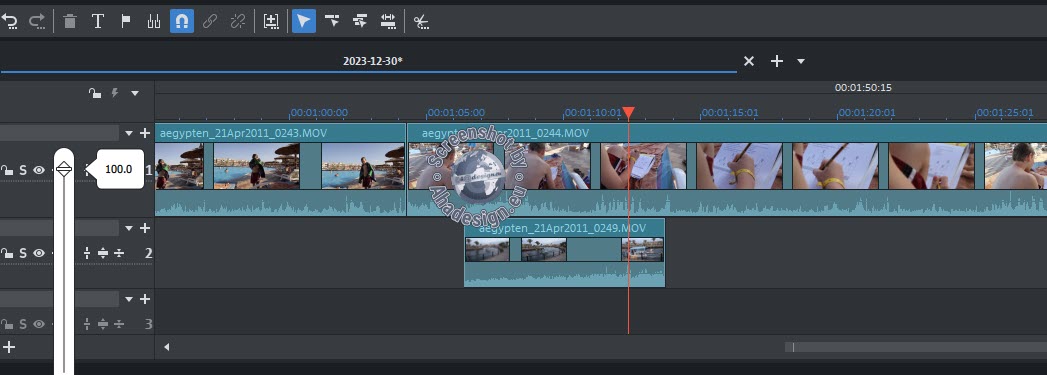1047x375 pixels.
Task: Redo the last undone action
Action: click(x=37, y=21)
